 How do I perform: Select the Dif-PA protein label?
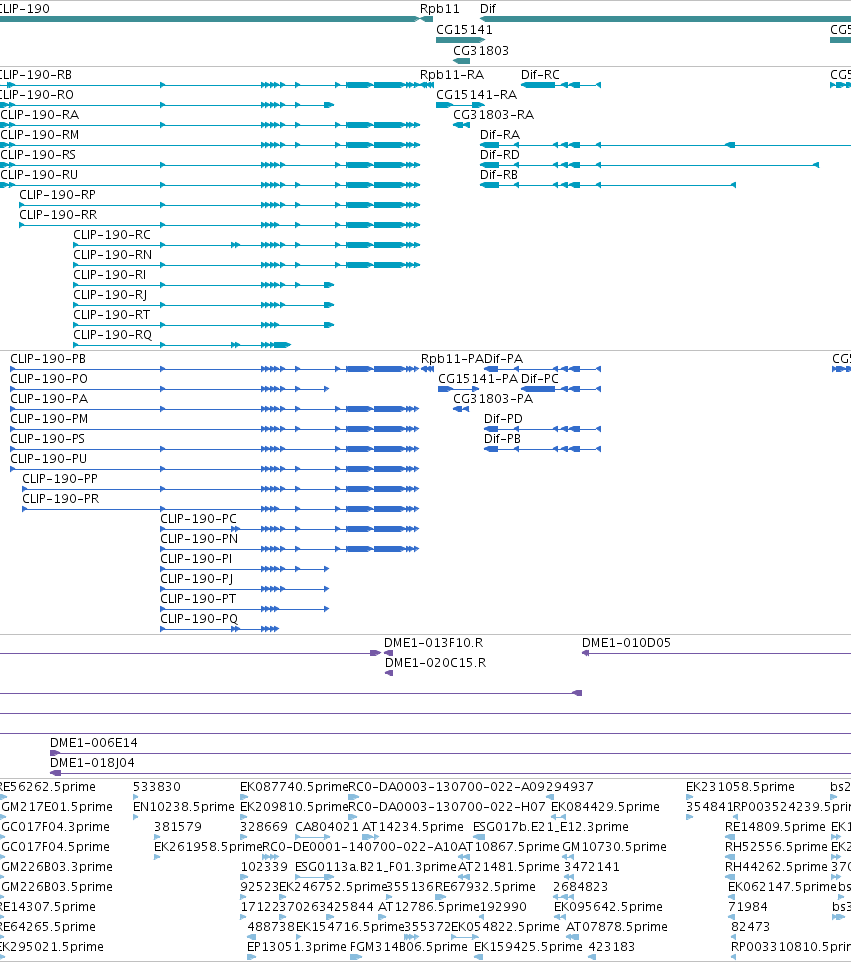pos(504,358)
